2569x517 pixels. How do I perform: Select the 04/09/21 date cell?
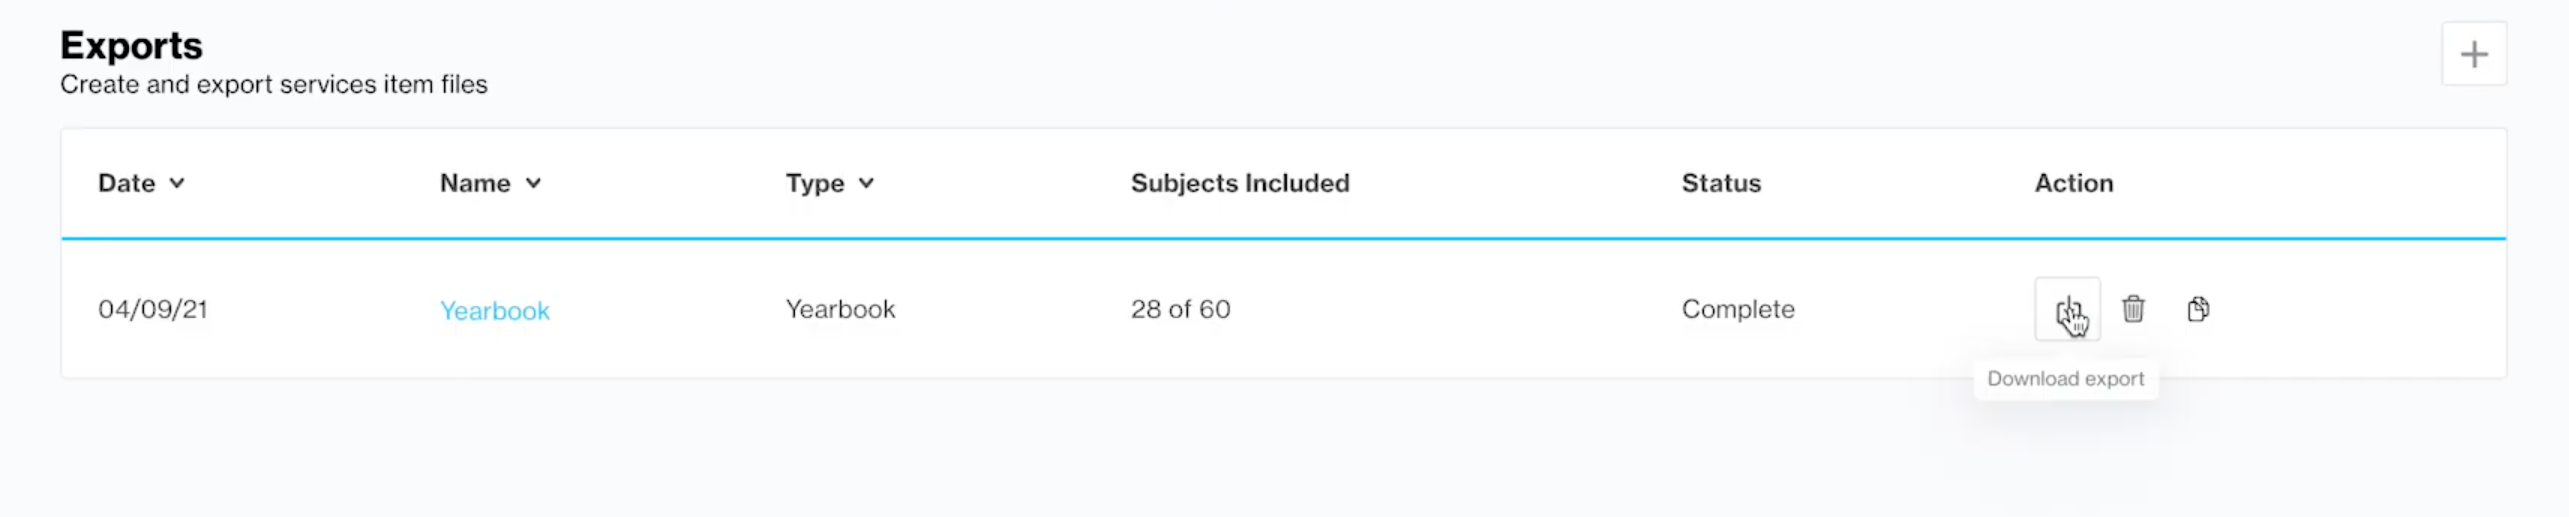coord(153,309)
